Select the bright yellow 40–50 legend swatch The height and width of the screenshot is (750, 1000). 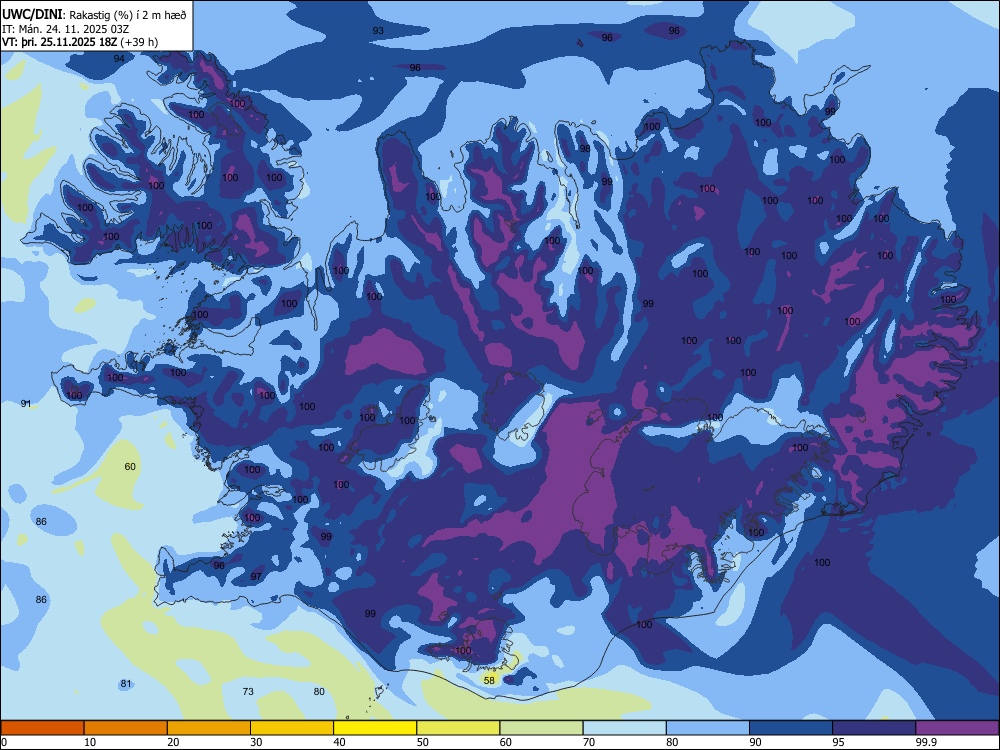coord(375,728)
